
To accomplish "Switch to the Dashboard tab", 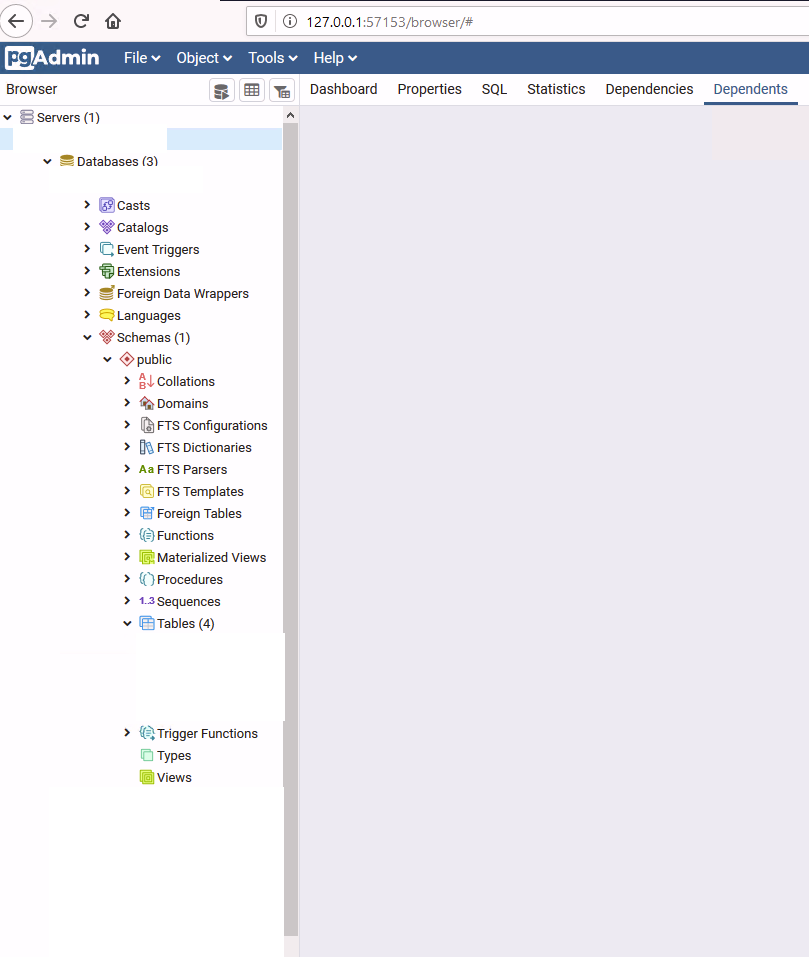I will (x=343, y=89).
